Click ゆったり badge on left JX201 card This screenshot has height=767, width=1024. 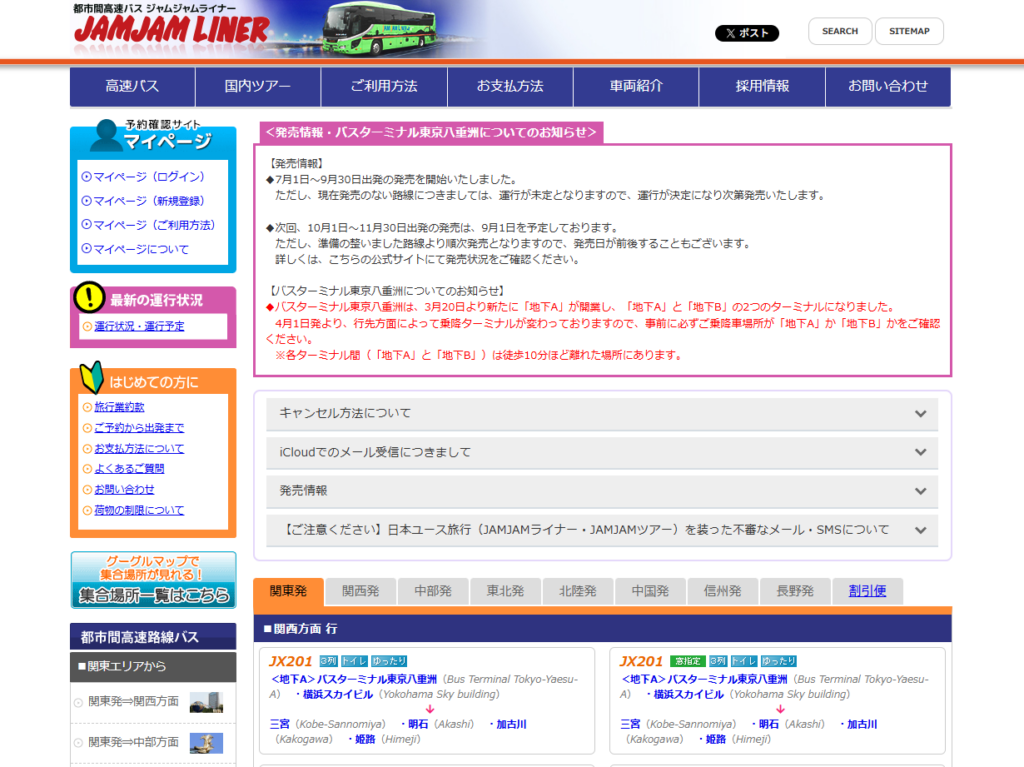pos(389,662)
